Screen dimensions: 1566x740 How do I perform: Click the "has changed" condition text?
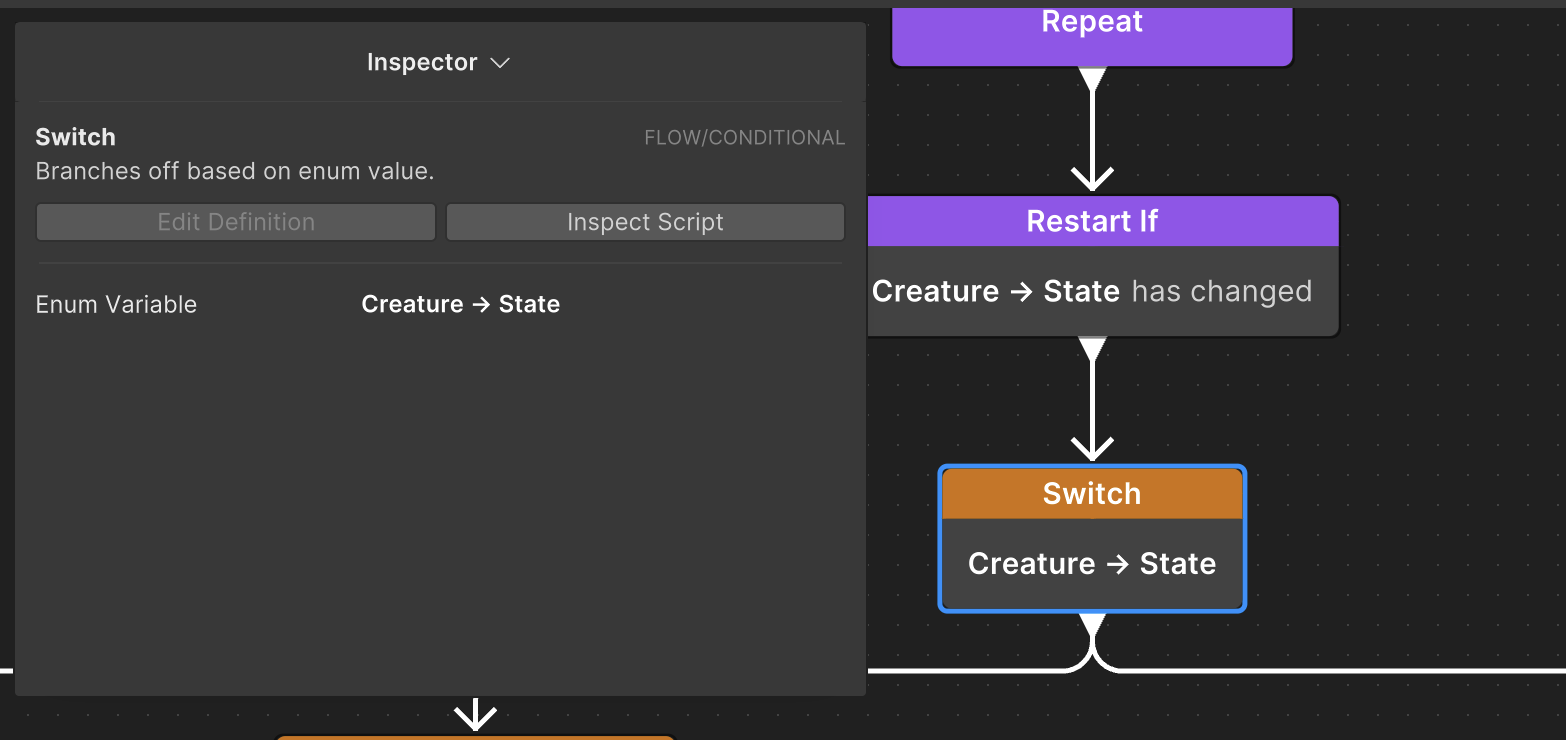(1221, 291)
